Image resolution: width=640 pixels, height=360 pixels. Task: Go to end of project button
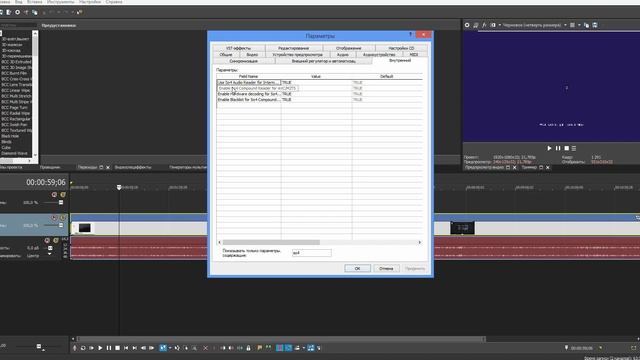tap(134, 348)
